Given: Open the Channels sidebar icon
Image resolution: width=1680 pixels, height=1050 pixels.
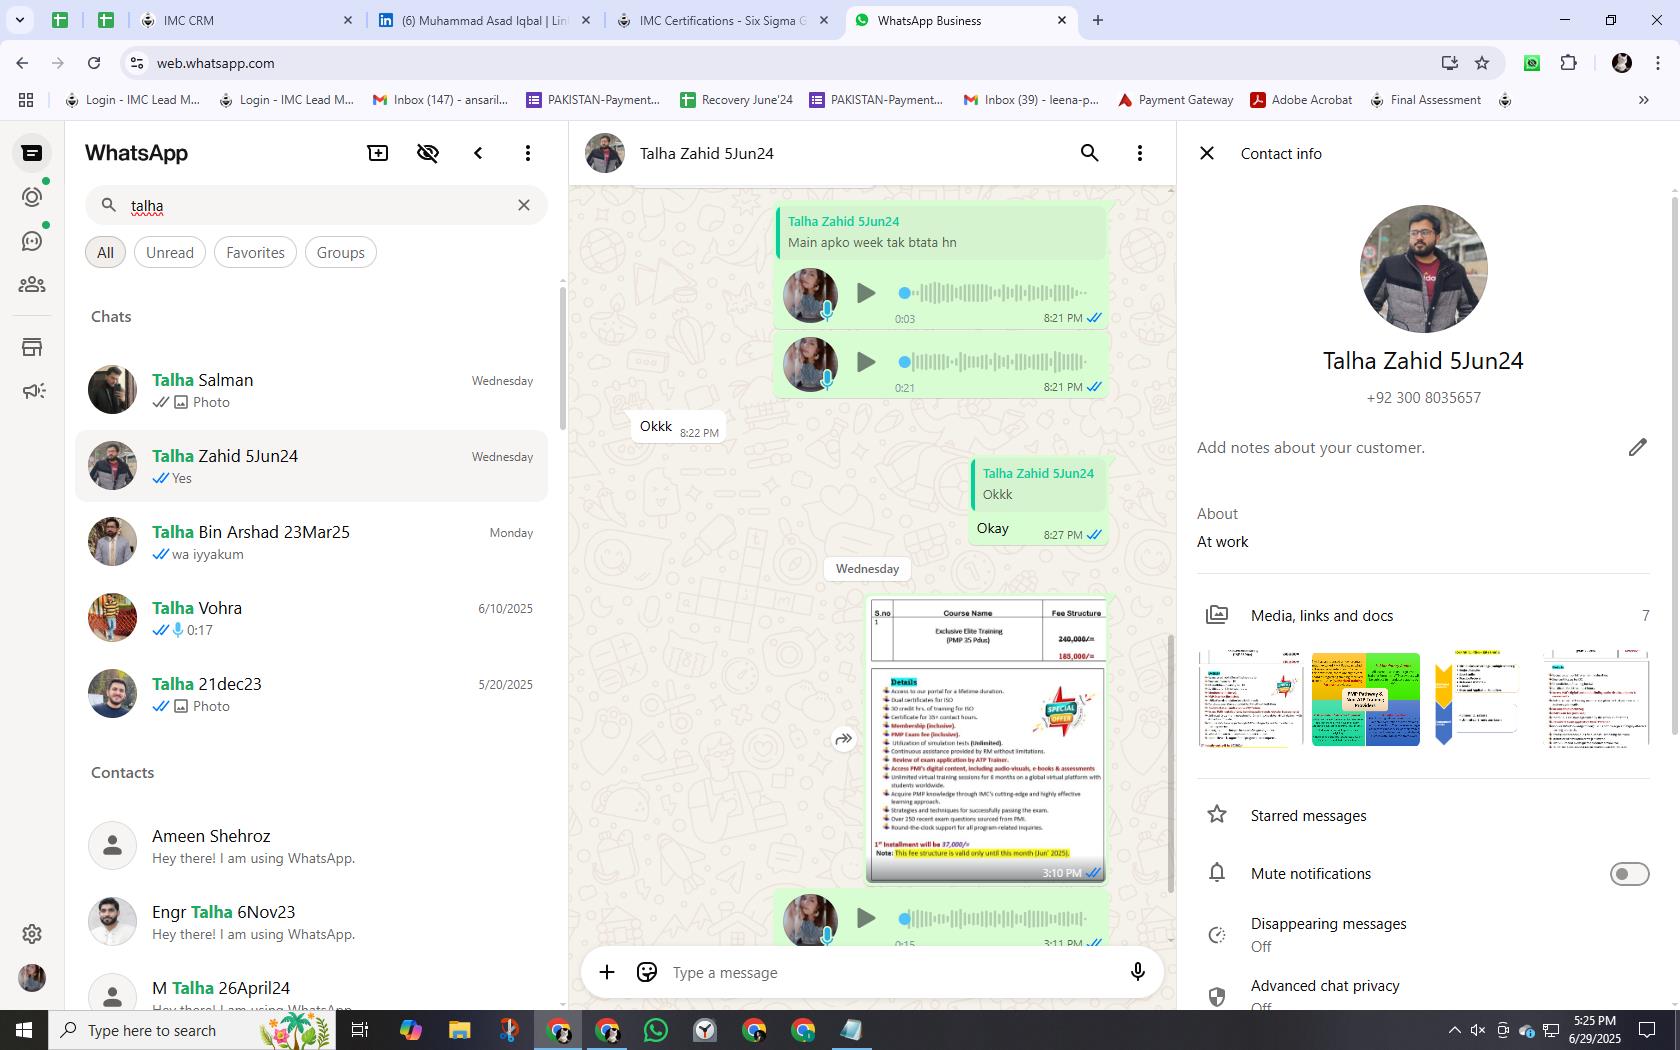Looking at the screenshot, I should pyautogui.click(x=32, y=241).
